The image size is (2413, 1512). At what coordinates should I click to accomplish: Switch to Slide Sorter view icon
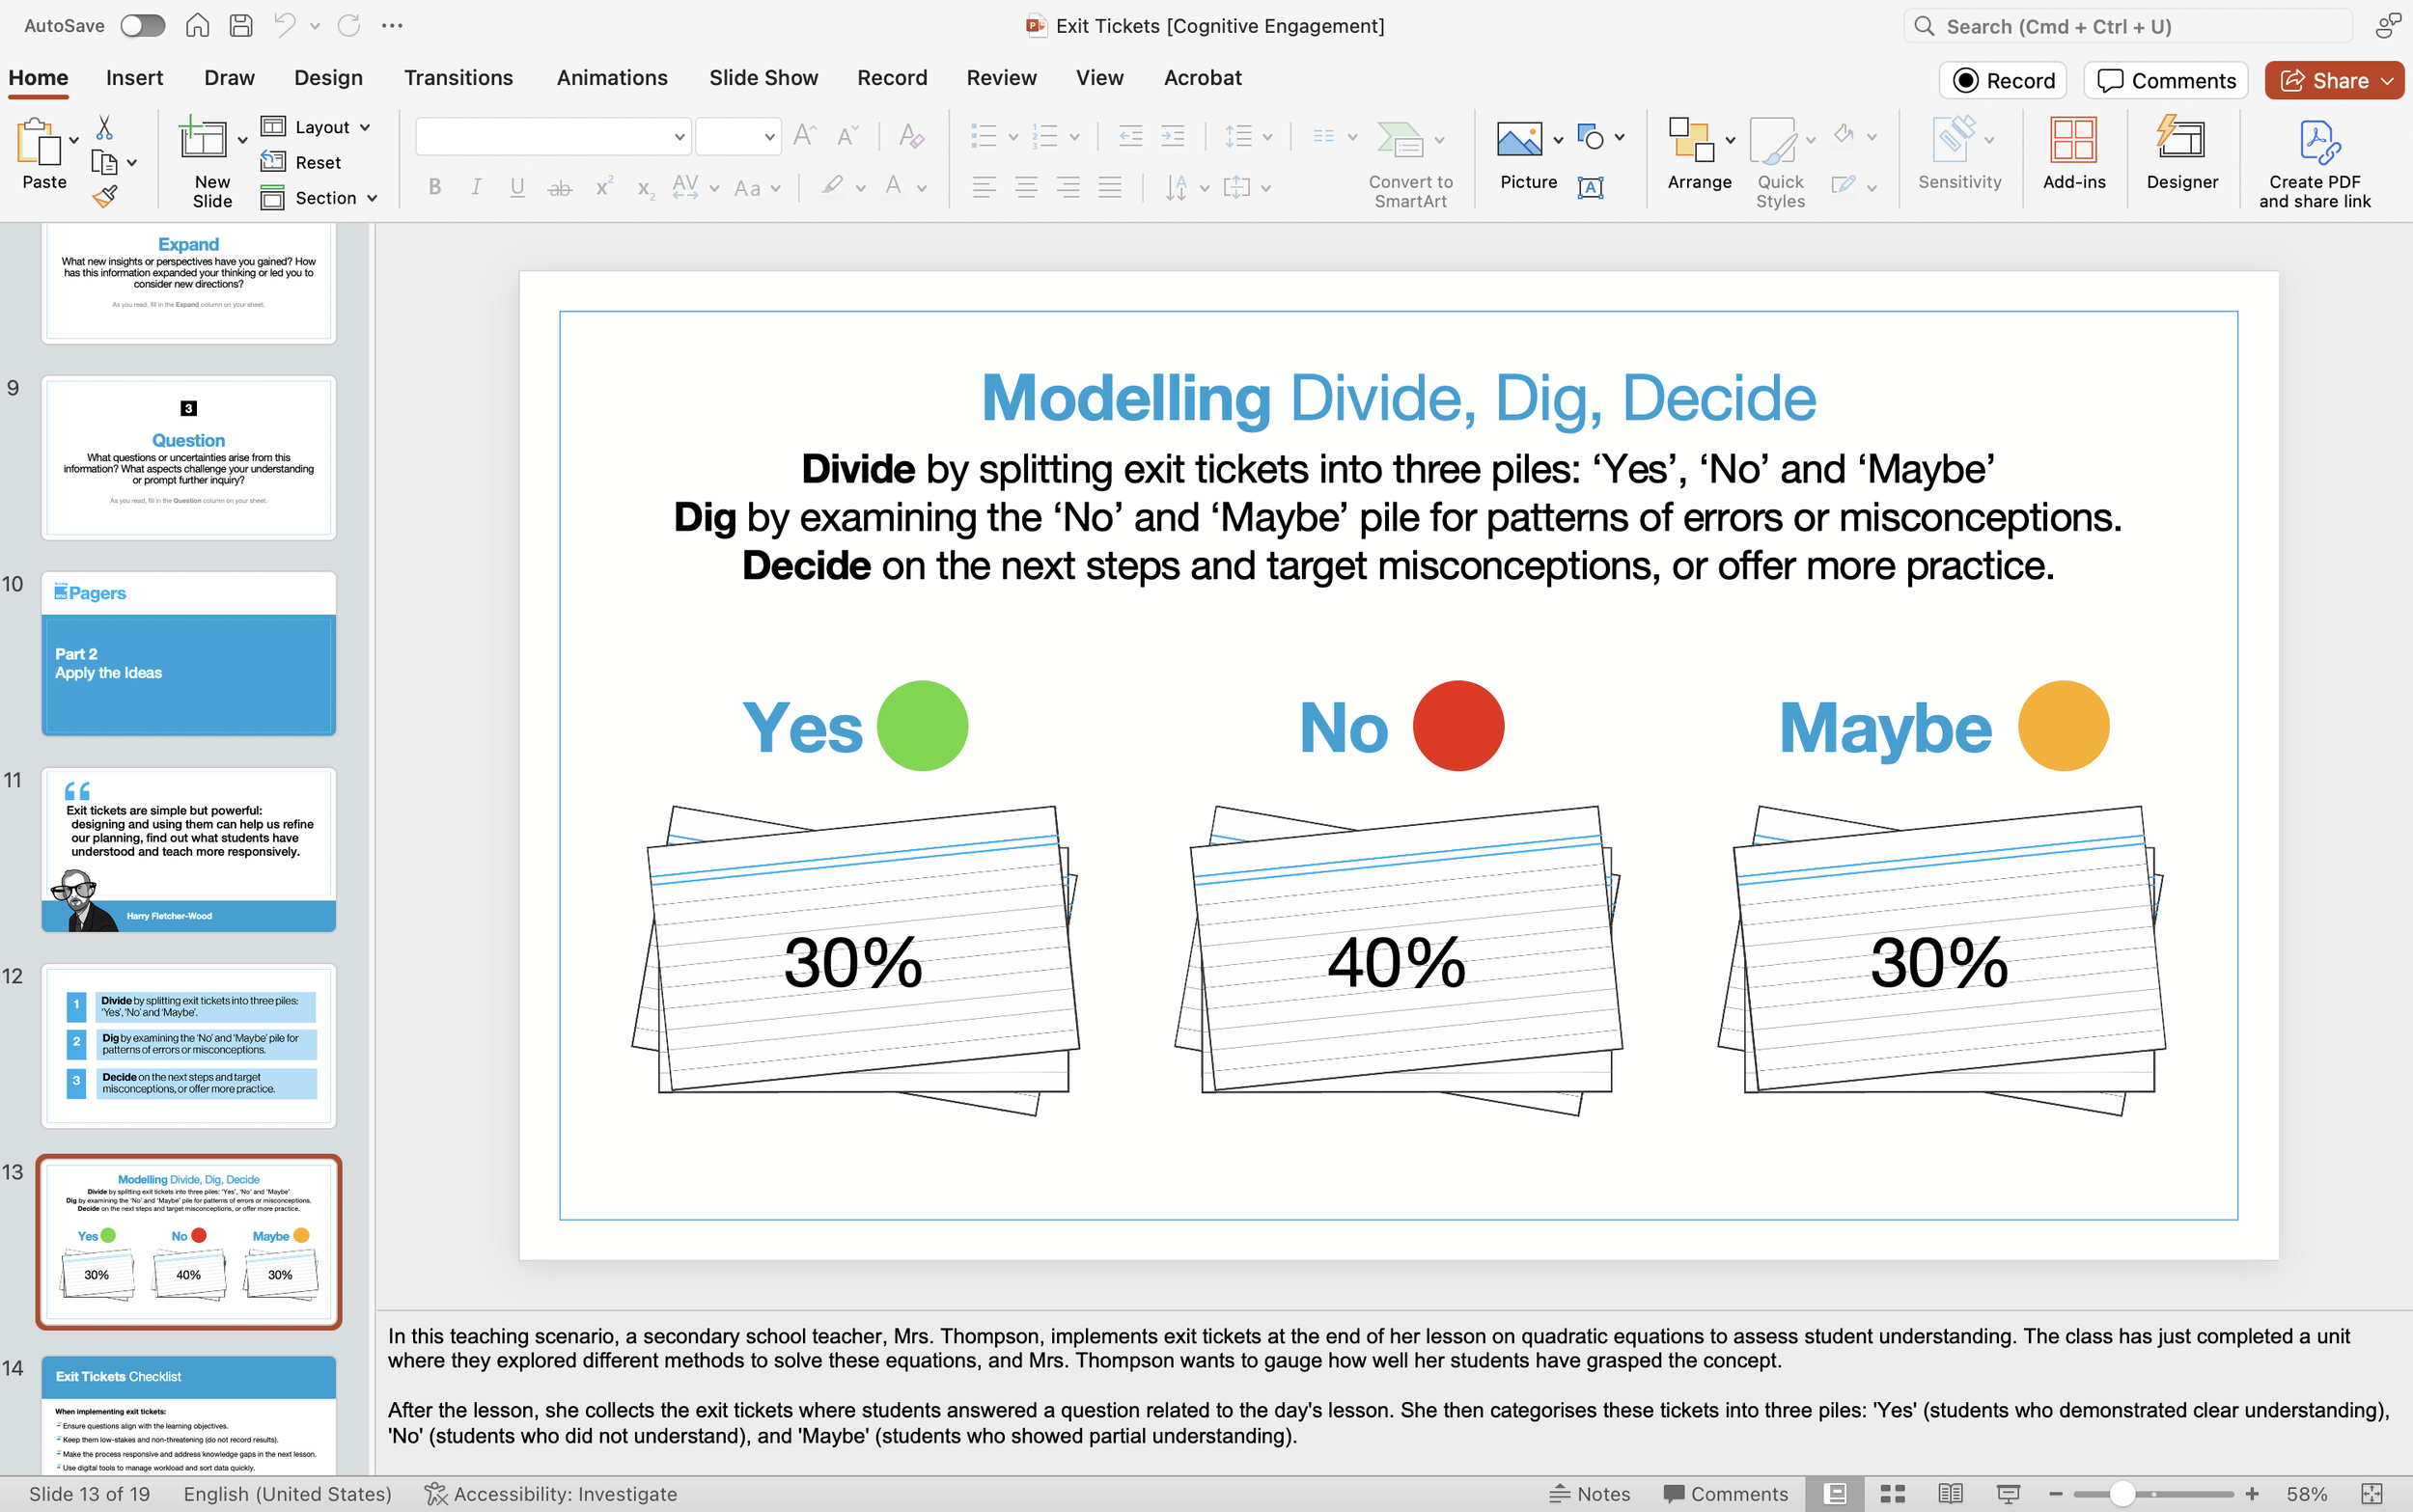(x=1892, y=1493)
